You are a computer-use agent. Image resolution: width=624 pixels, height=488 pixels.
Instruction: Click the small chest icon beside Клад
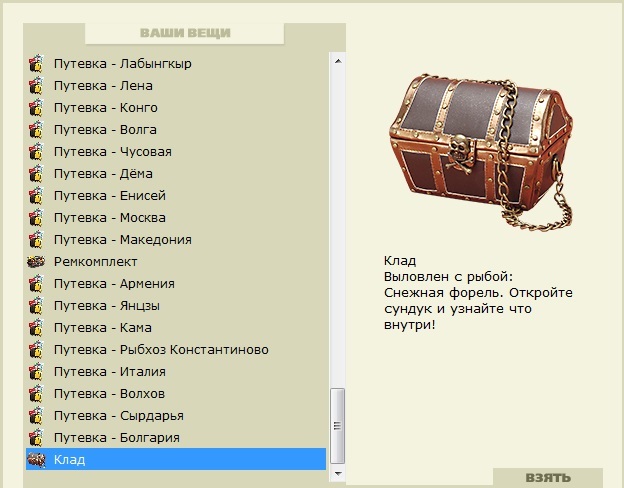coord(36,460)
